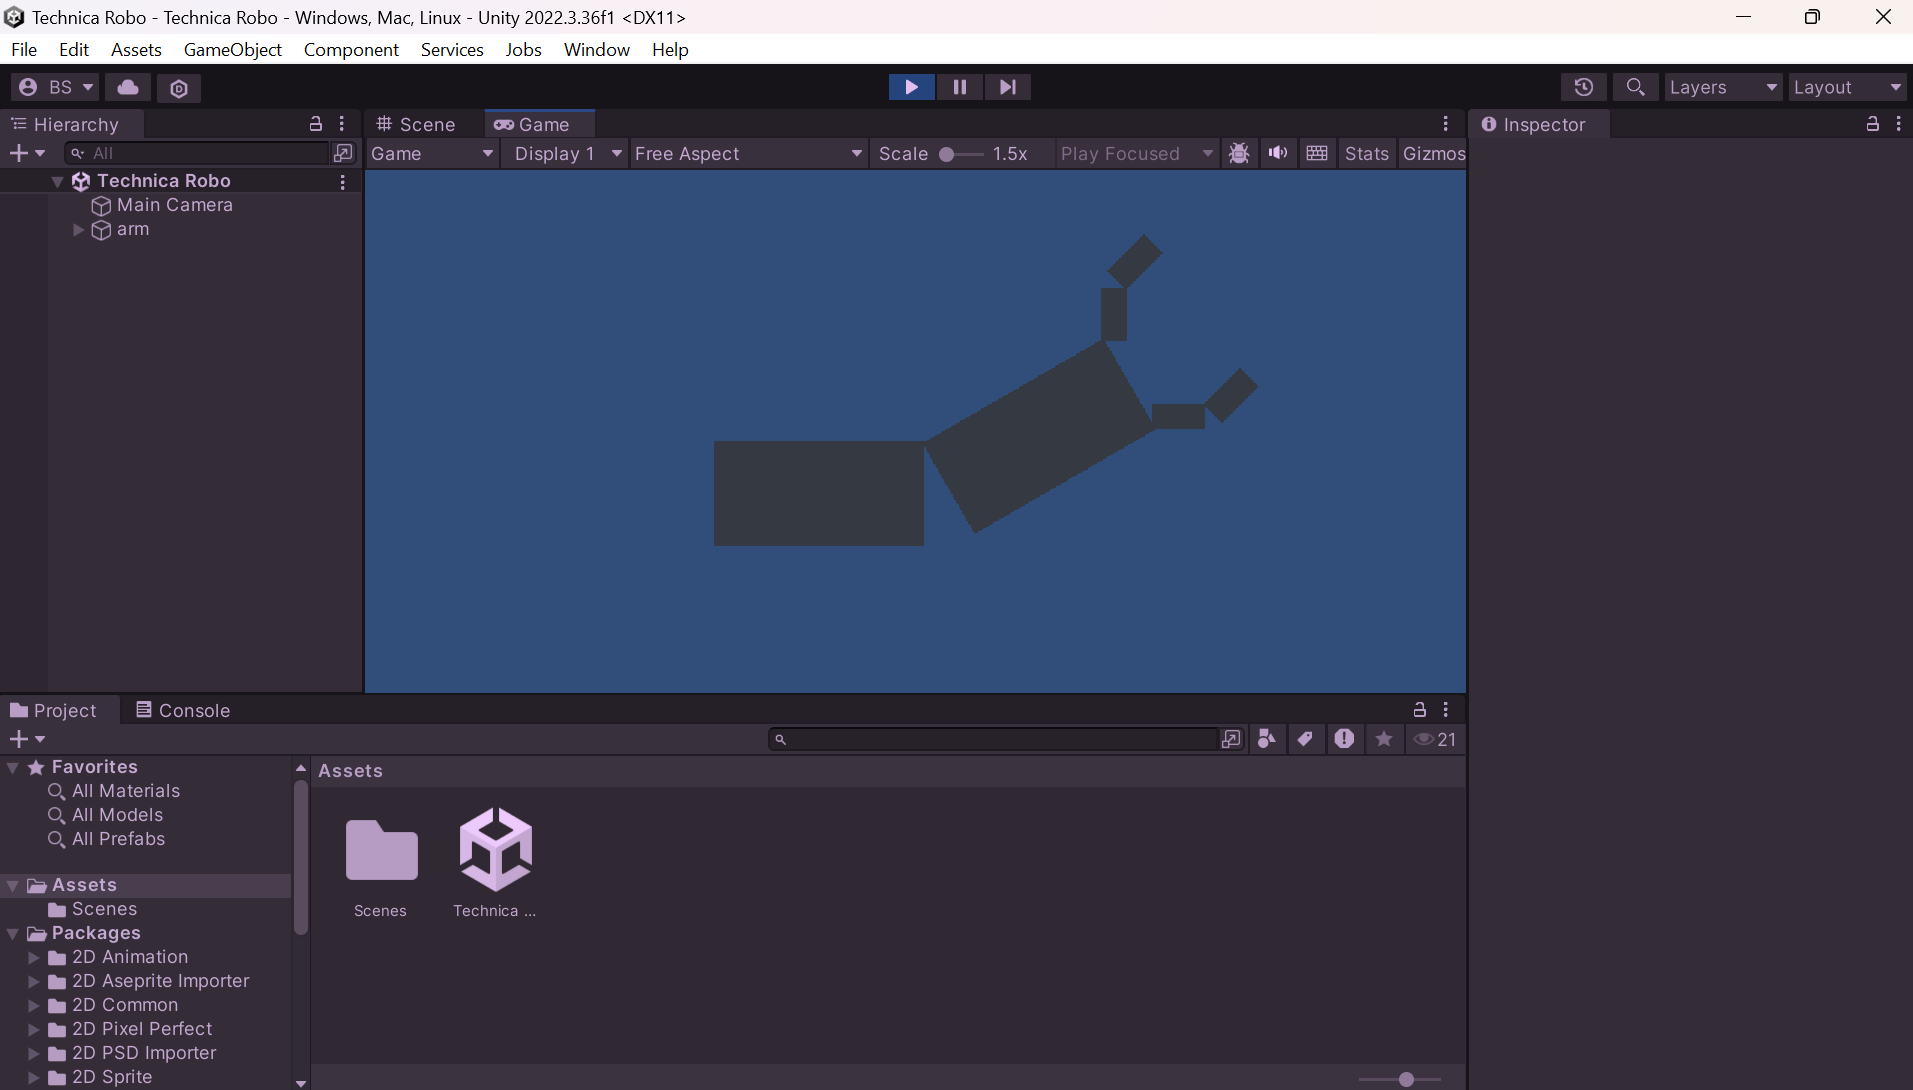Lock the Project panel
1913x1090 pixels.
click(x=1419, y=710)
